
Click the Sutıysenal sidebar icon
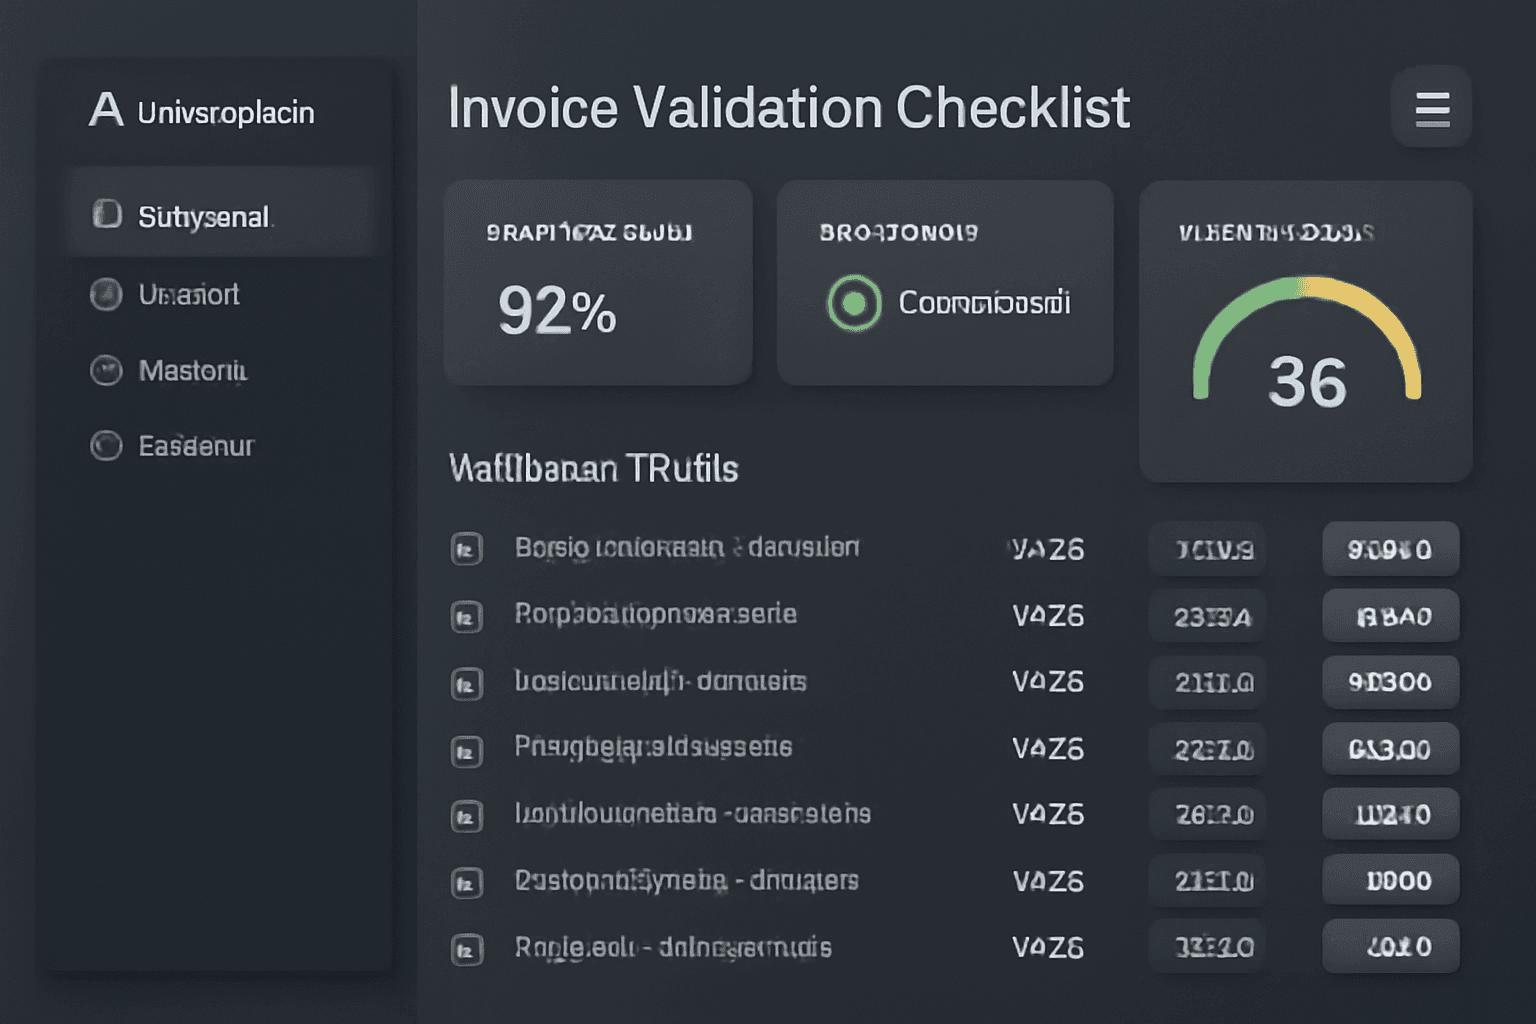tap(107, 214)
